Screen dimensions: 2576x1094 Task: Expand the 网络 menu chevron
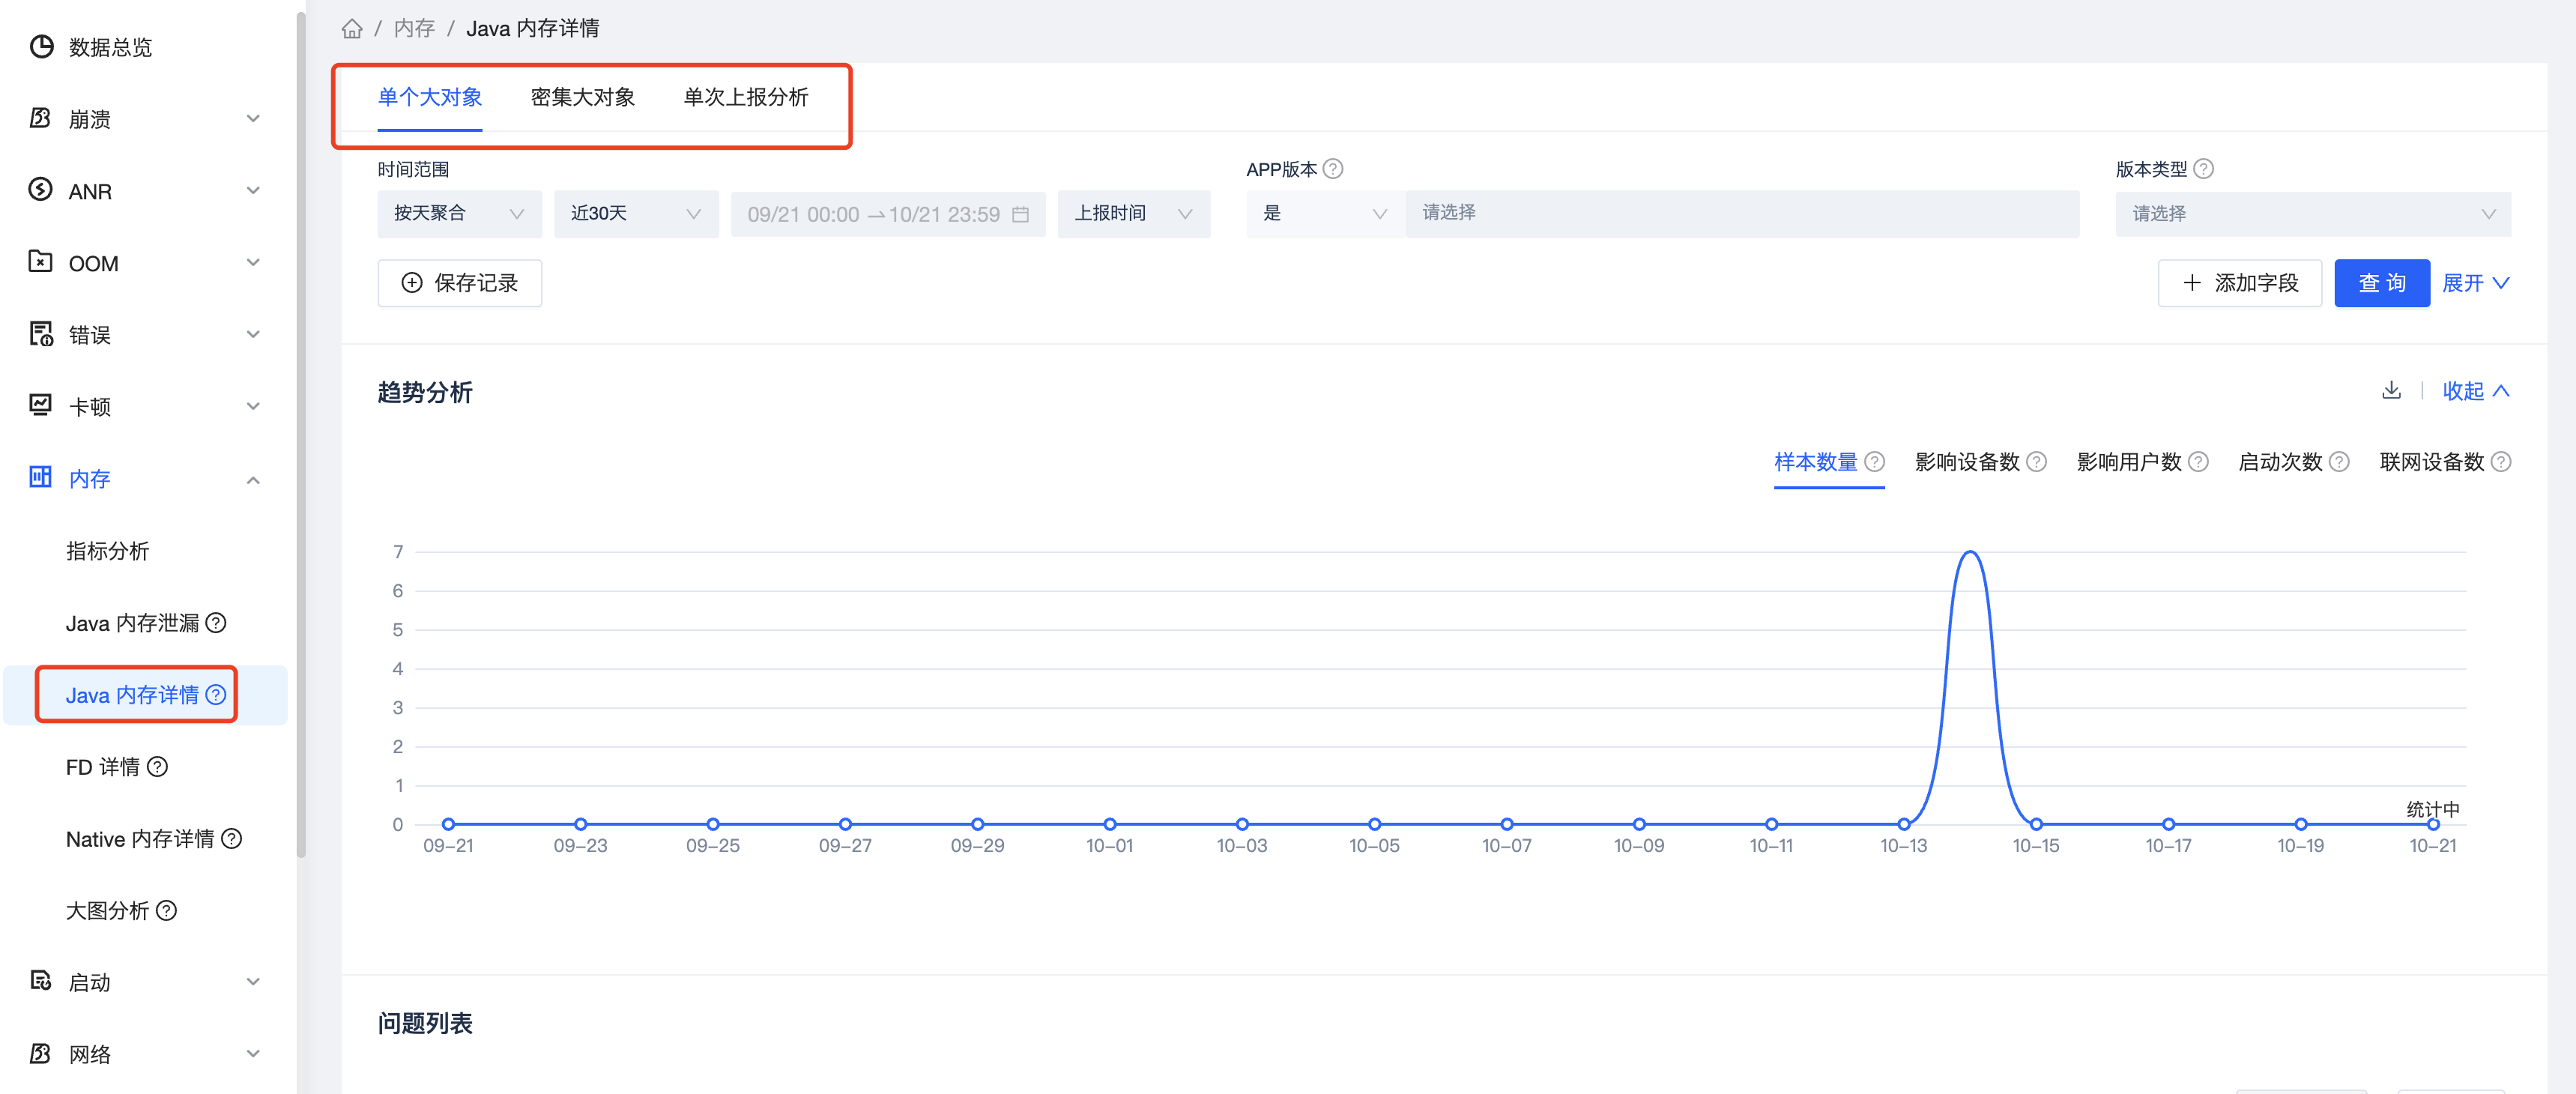tap(253, 1053)
